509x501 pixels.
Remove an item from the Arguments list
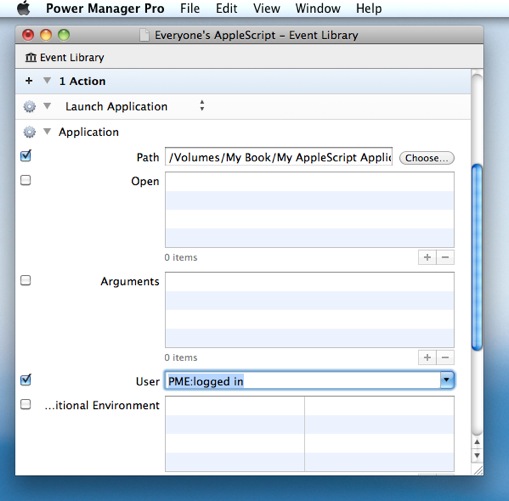[445, 357]
